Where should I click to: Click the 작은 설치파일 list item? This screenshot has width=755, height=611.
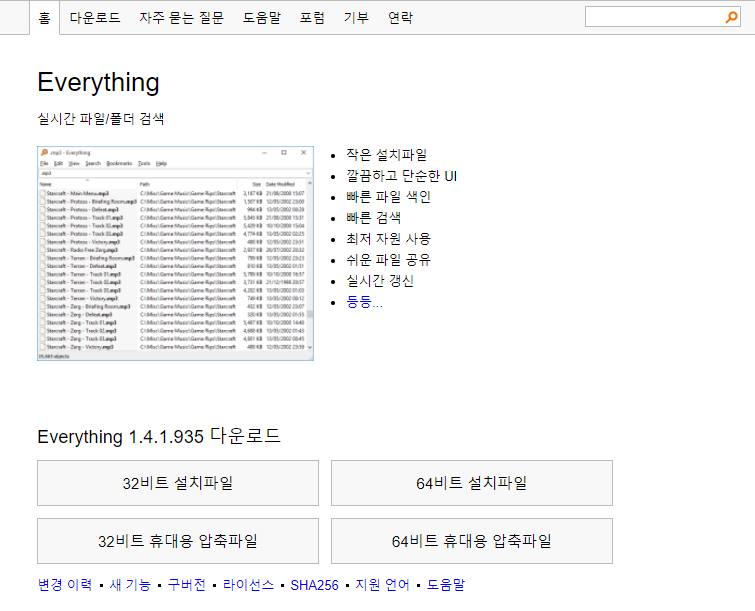point(387,155)
